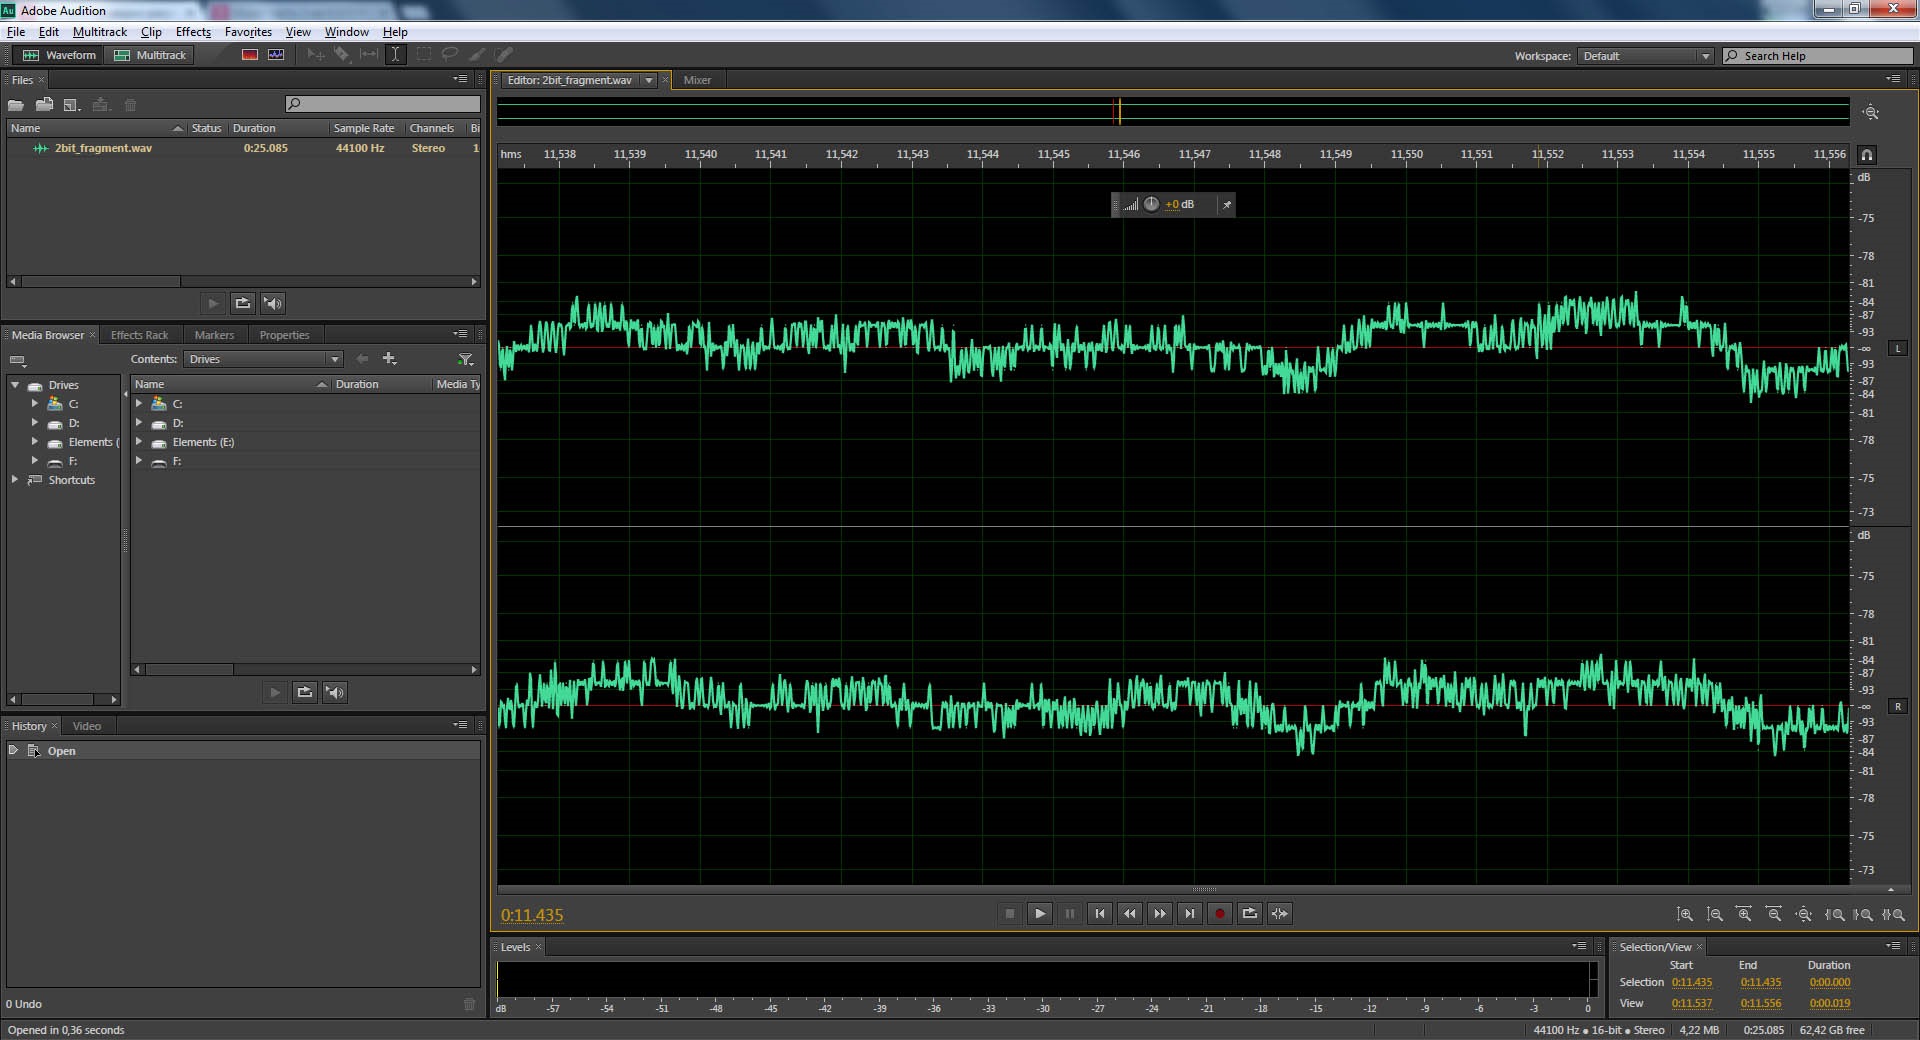Screen dimensions: 1920x1040
Task: Click zoom out amplitude icon
Action: point(1714,914)
